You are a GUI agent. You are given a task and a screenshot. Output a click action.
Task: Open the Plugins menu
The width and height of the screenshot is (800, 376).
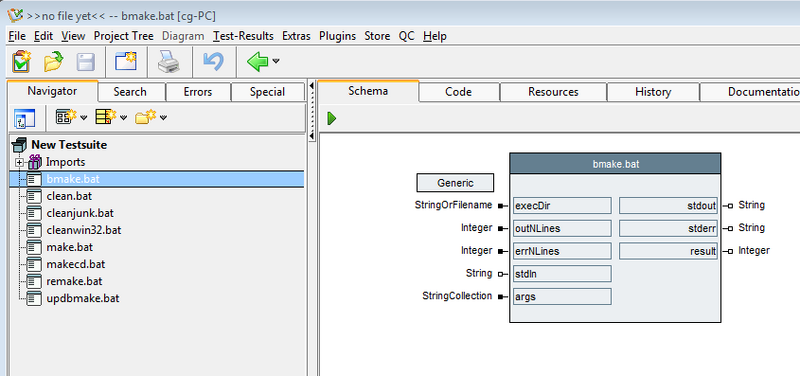[x=337, y=36]
